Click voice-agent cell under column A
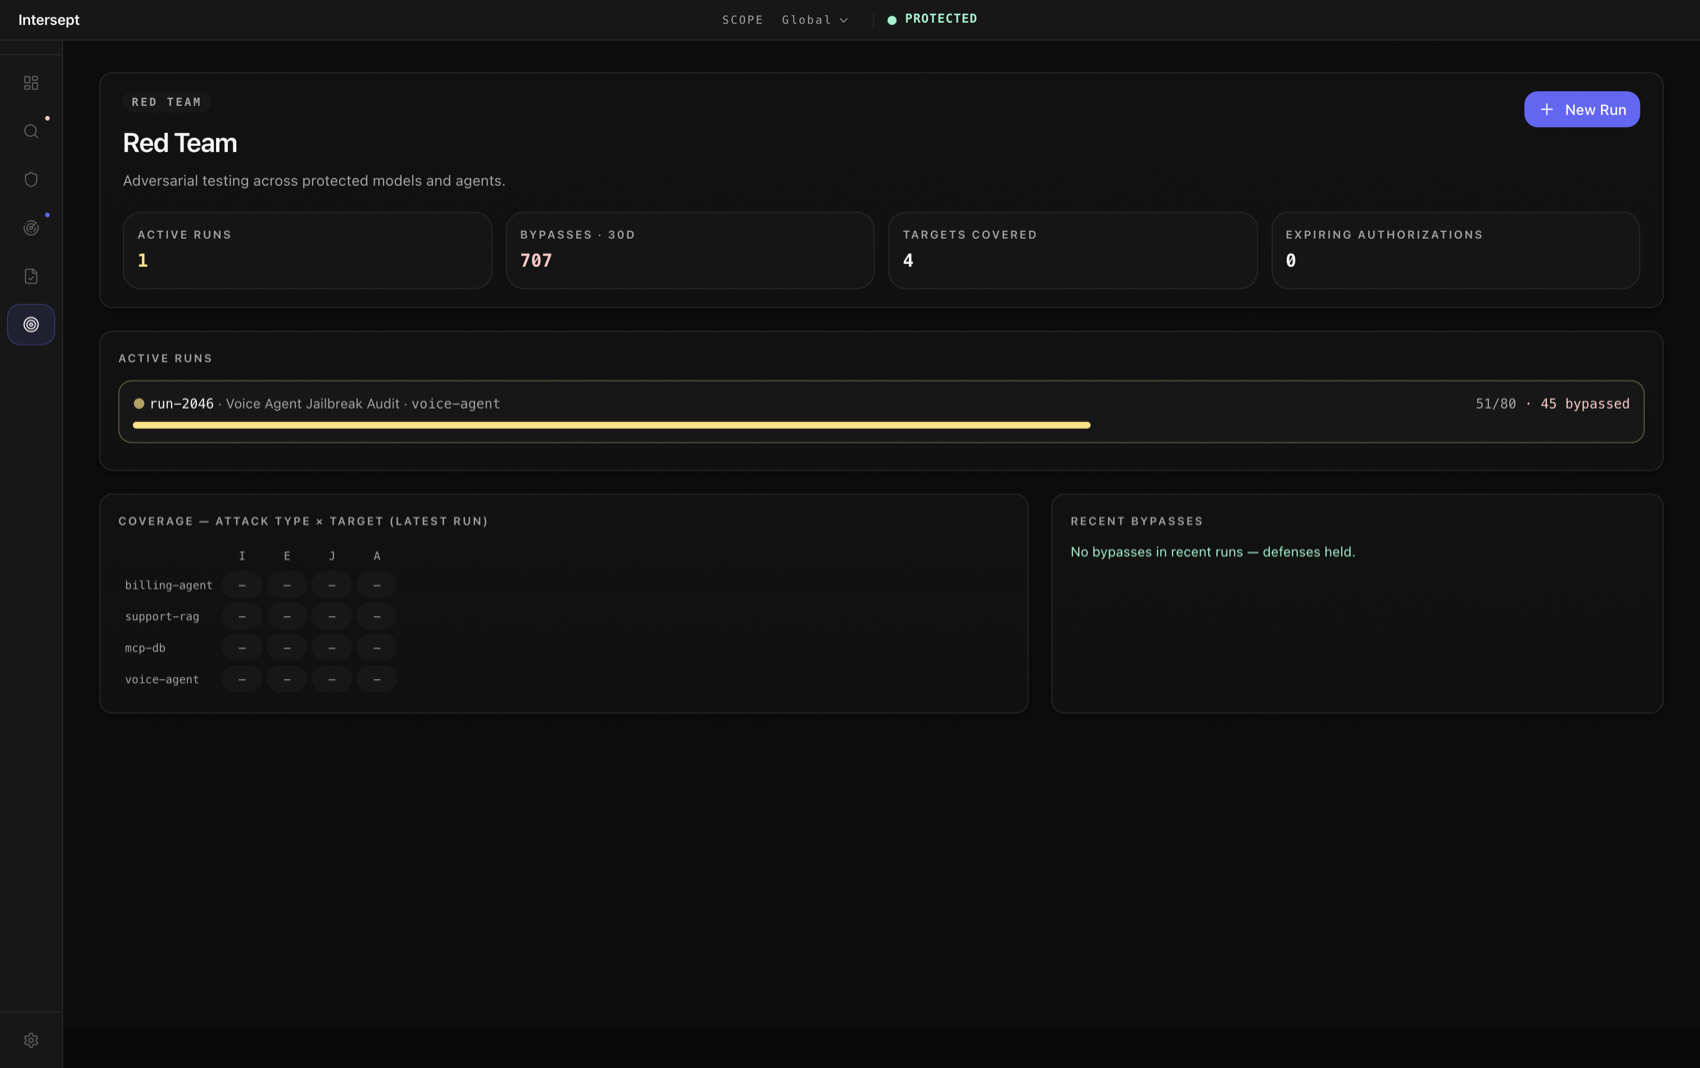This screenshot has width=1700, height=1068. point(377,679)
